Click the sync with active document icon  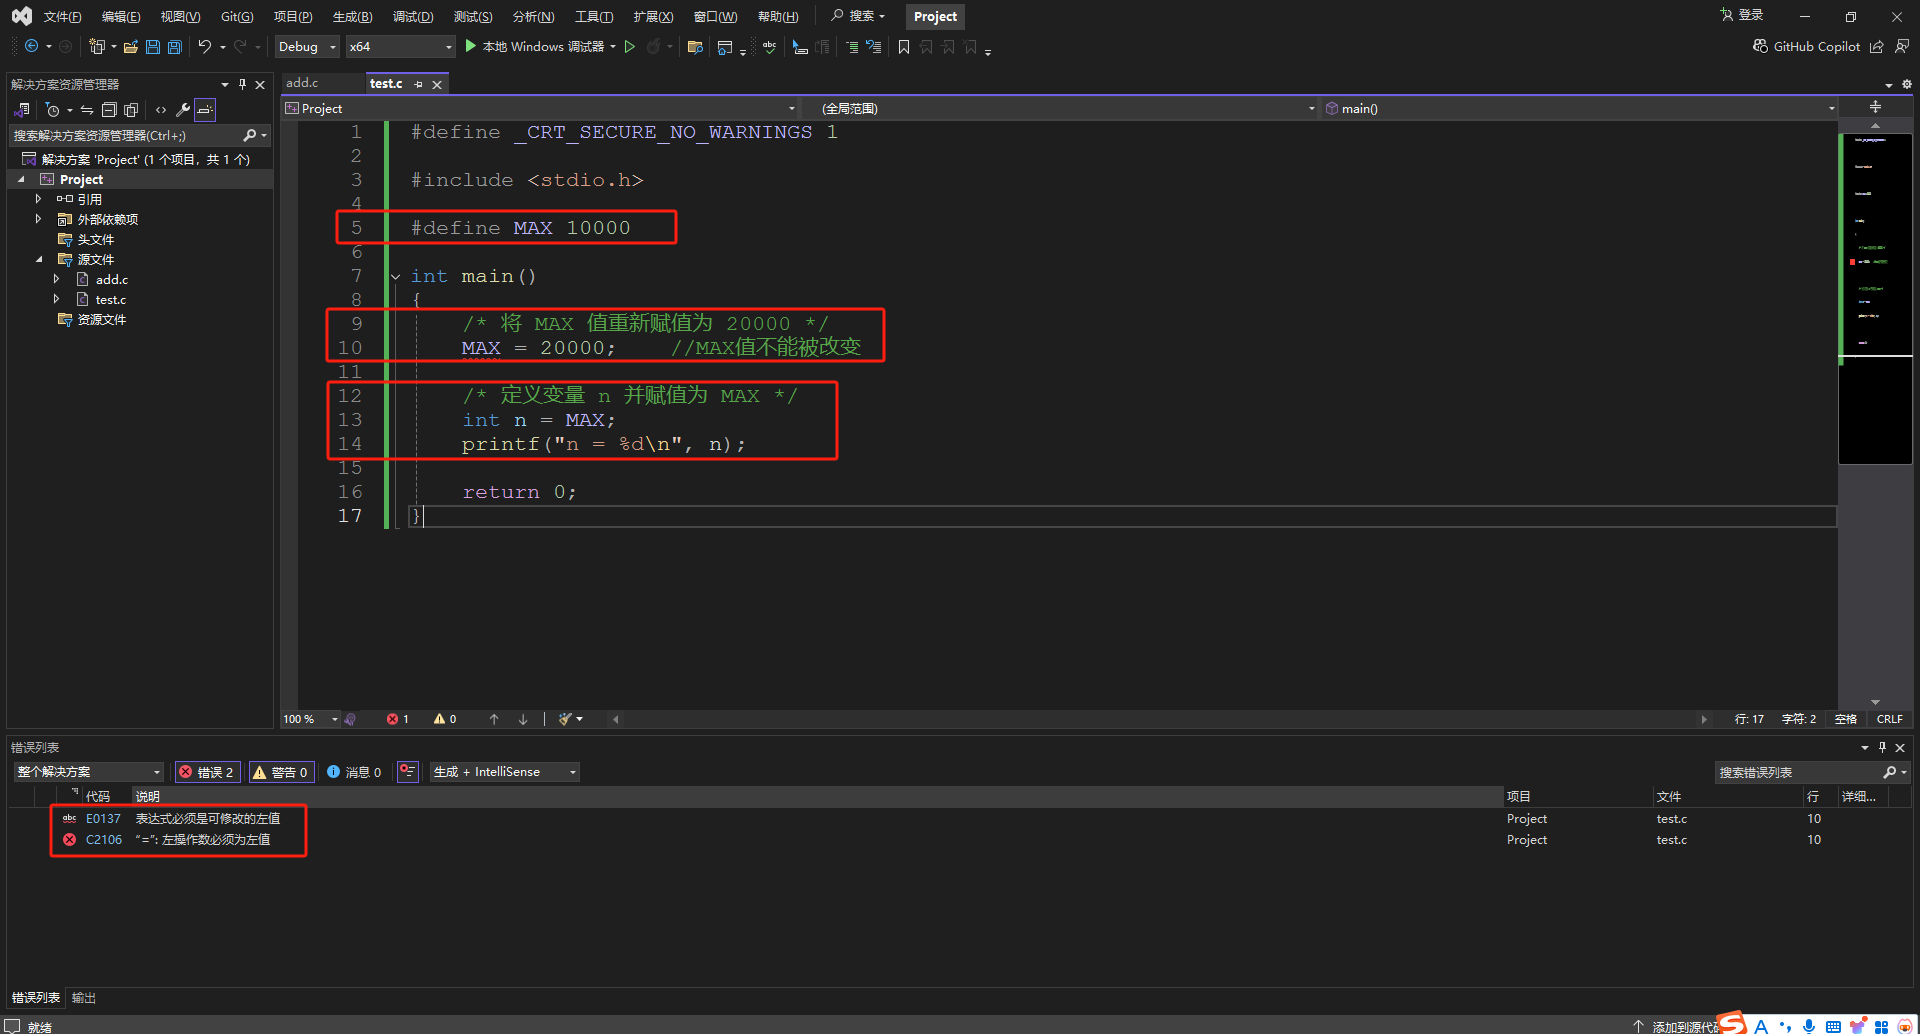point(87,110)
